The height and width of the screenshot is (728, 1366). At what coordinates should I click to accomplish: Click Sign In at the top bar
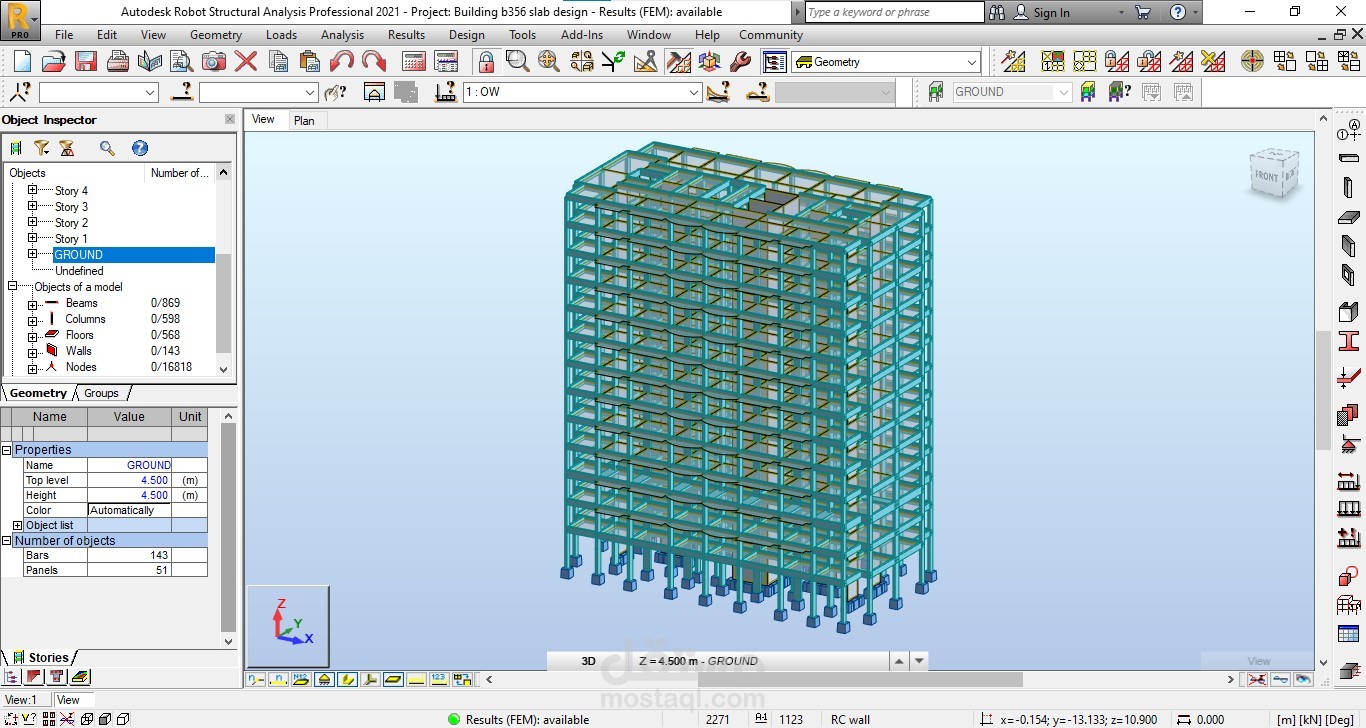[1052, 12]
